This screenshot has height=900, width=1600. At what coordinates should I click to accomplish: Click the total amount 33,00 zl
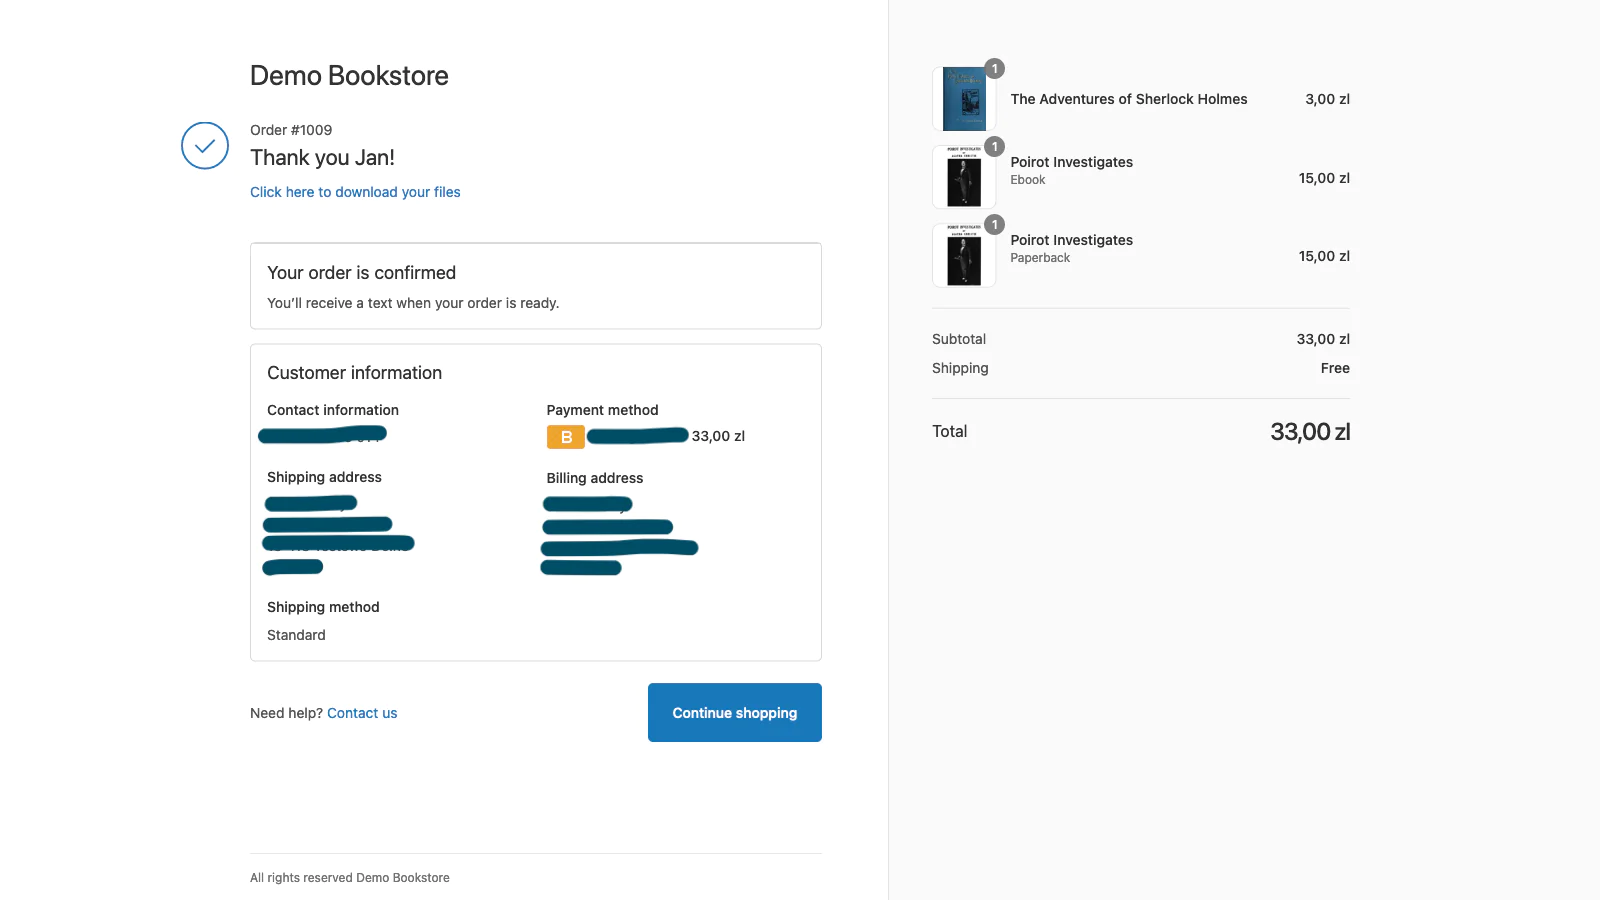point(1309,432)
